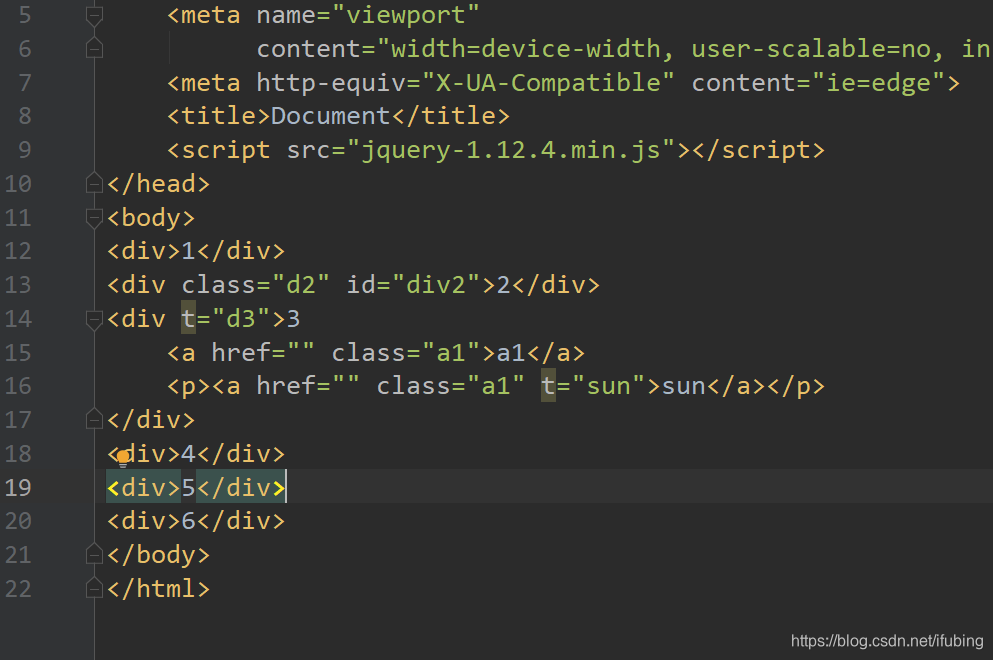Click the sun link text before </a></p>

683,386
